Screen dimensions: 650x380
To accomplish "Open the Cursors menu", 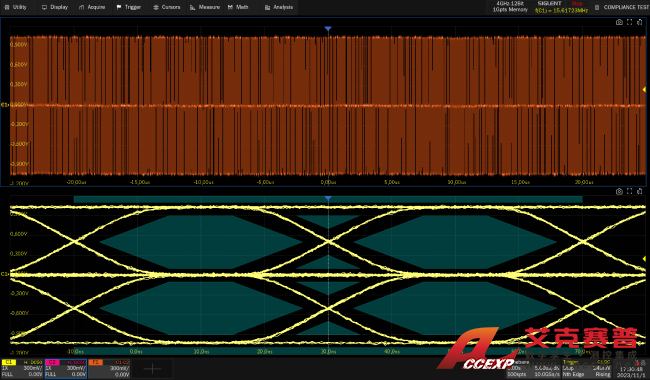I will click(167, 7).
